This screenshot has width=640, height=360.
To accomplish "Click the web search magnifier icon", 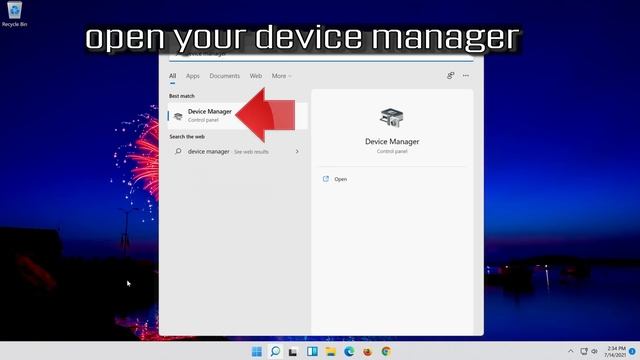I will point(178,151).
